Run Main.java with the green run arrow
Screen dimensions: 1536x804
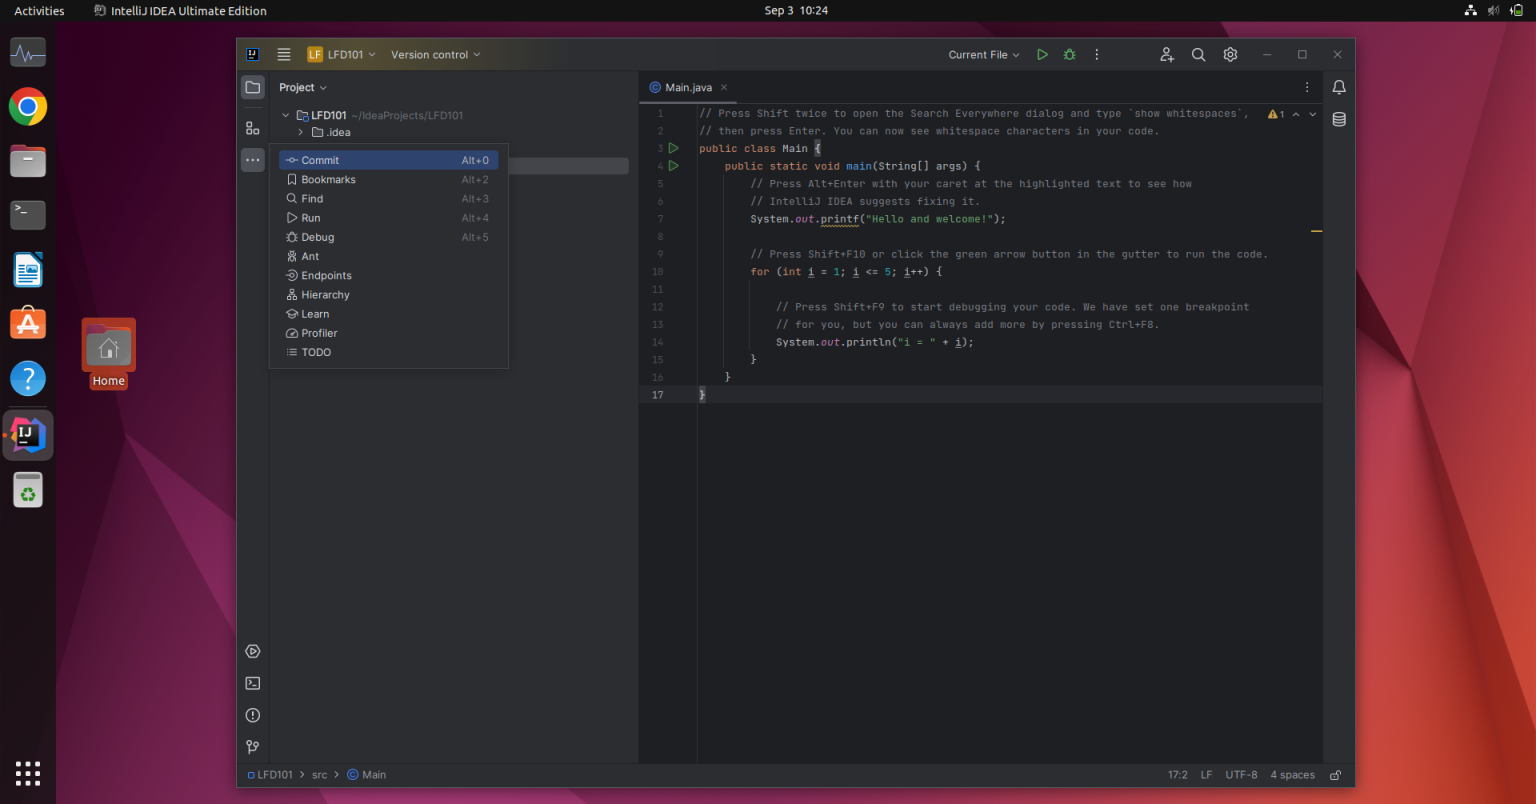click(x=1042, y=54)
